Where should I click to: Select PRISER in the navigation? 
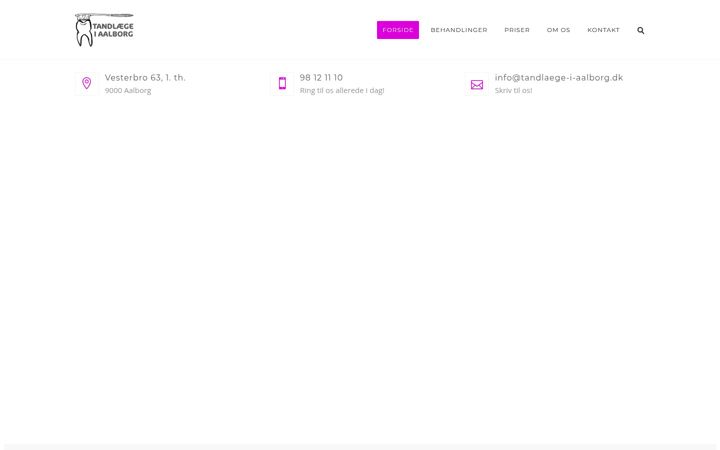coord(517,30)
